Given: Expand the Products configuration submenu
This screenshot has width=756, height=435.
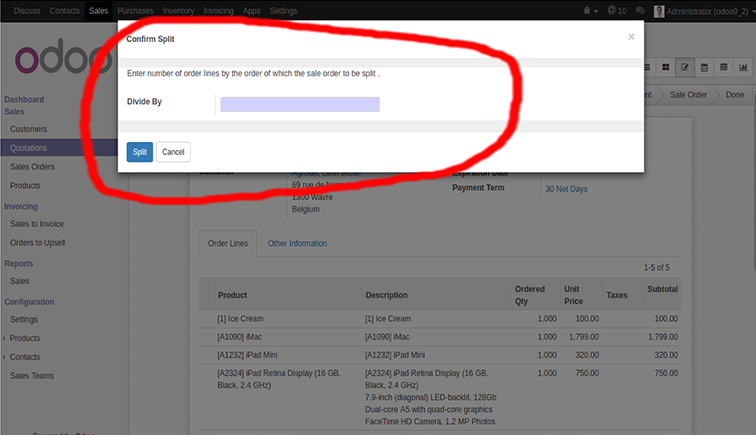Looking at the screenshot, I should coord(4,339).
